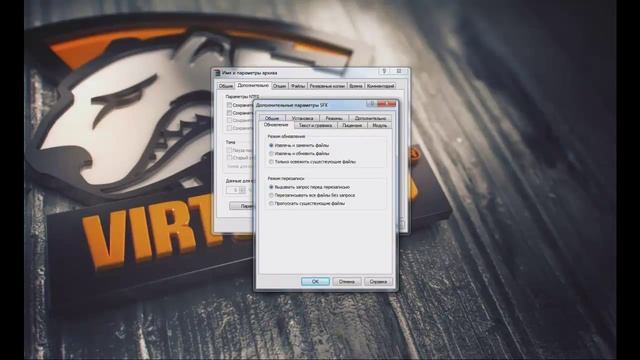This screenshot has height=360, width=640.
Task: Confirm with the OK button
Action: coord(315,282)
